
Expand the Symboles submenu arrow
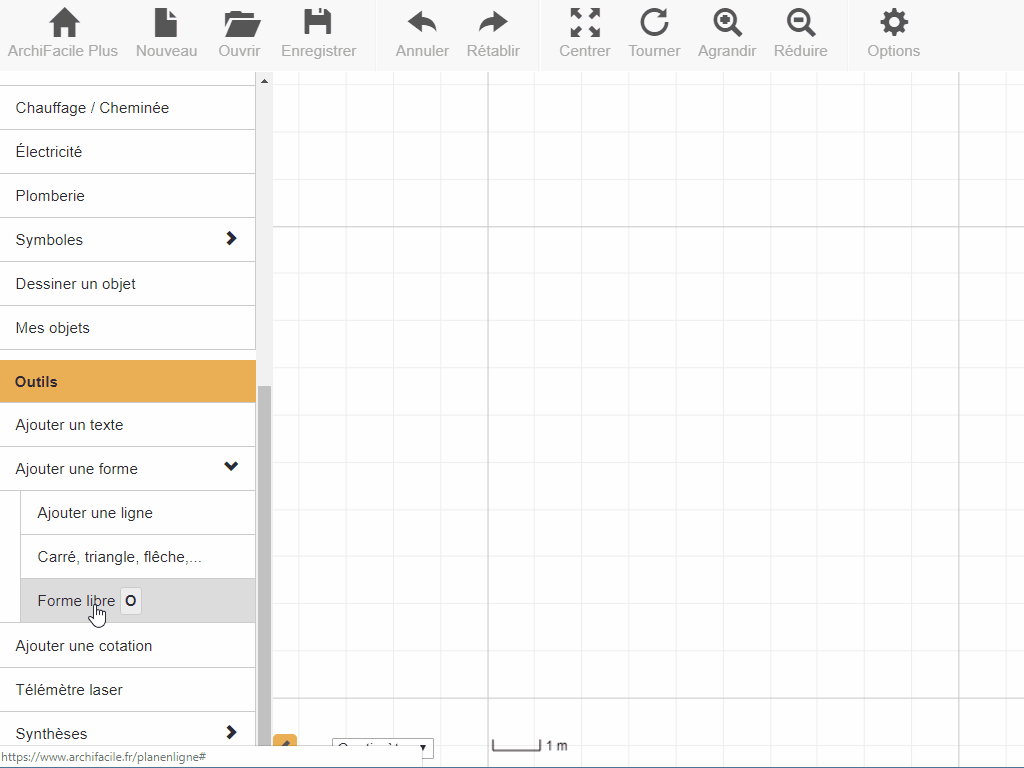click(231, 239)
